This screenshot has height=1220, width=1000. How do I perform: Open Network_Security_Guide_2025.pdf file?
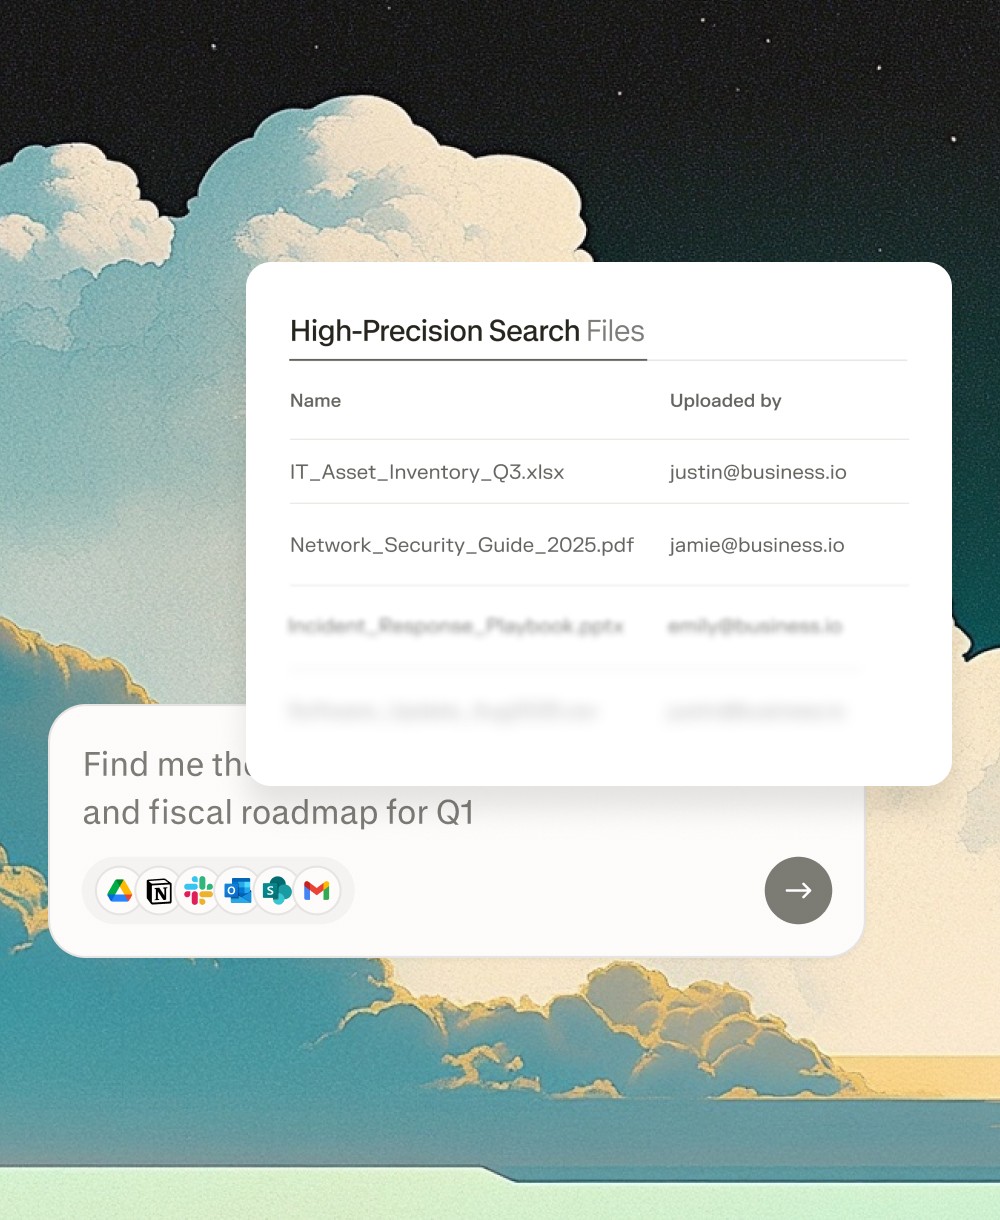click(x=462, y=545)
